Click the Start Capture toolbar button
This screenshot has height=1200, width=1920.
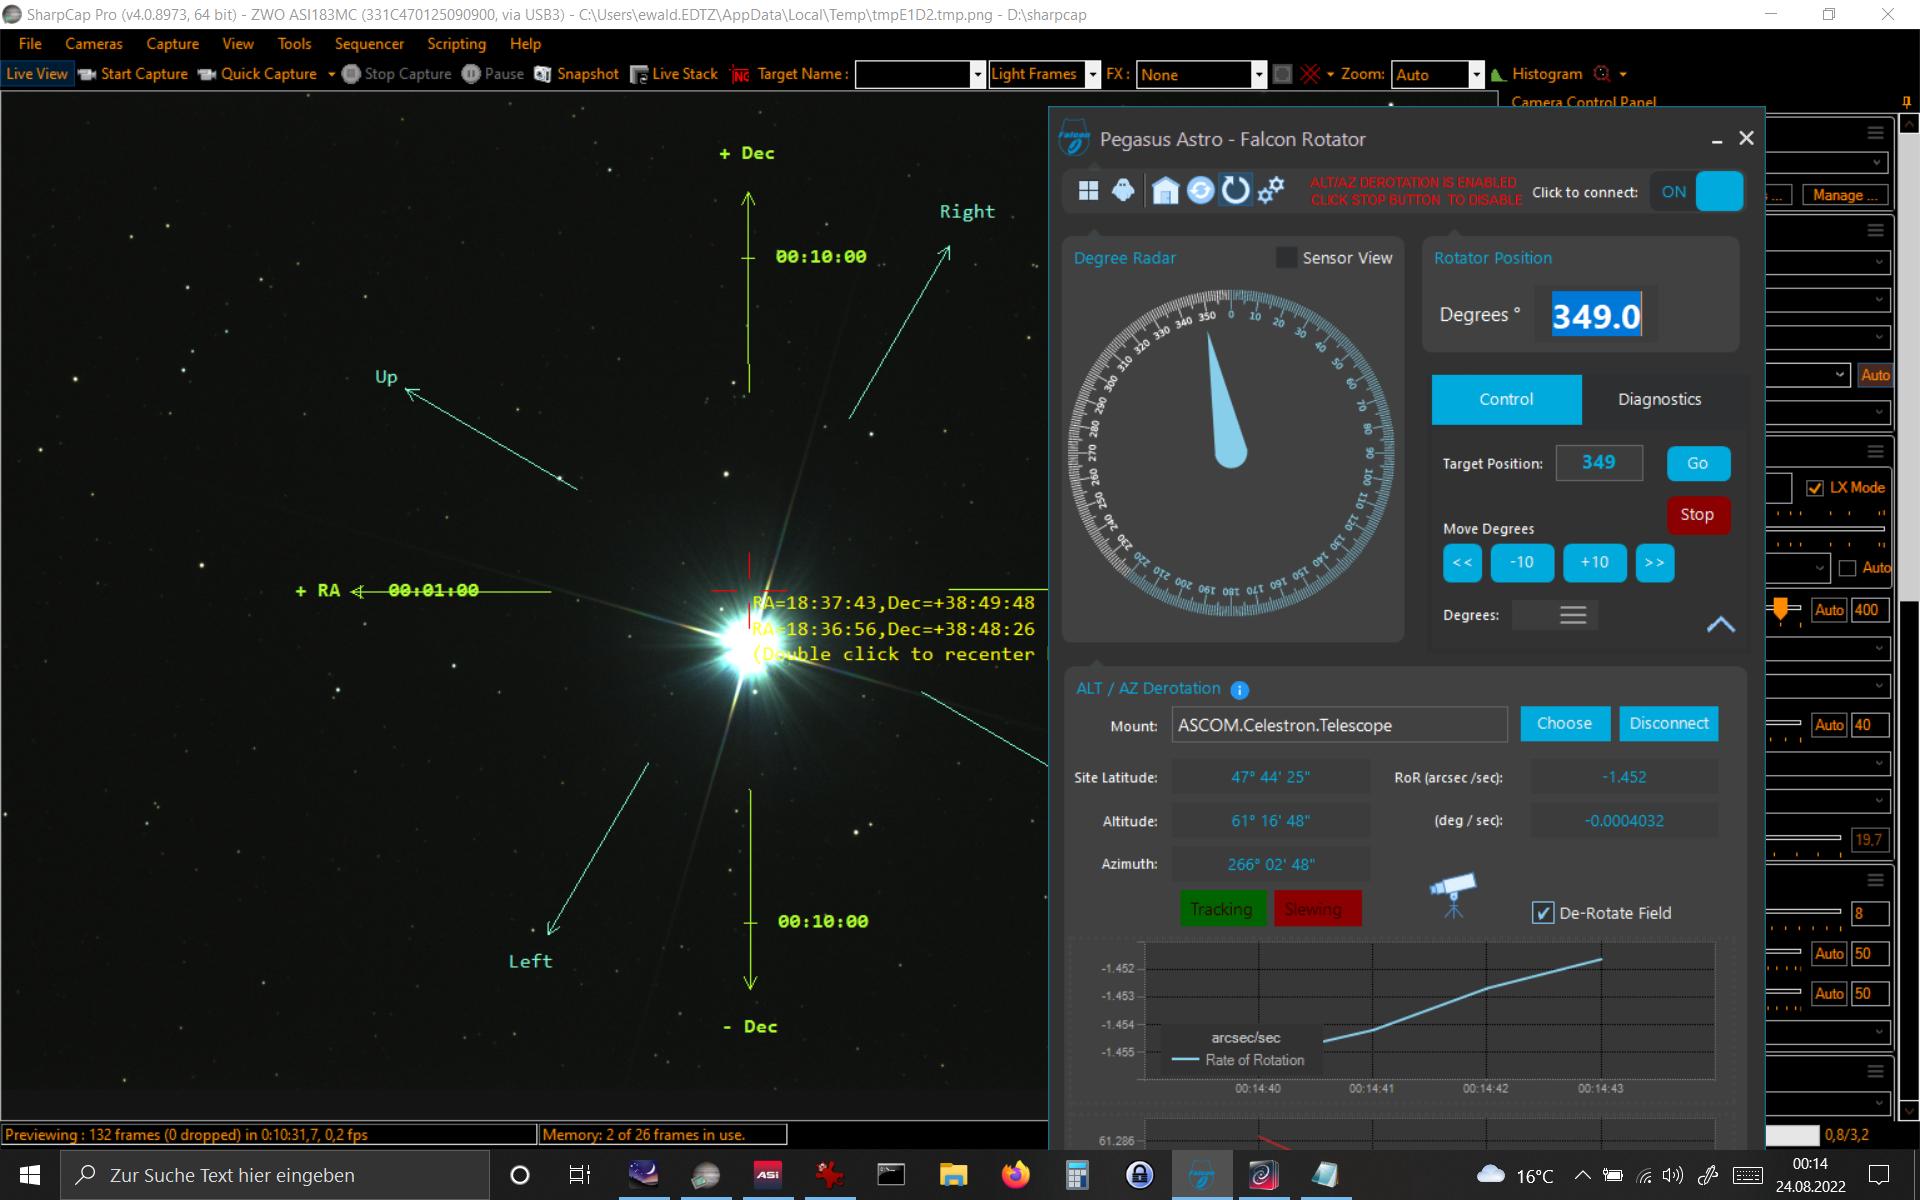pos(134,74)
